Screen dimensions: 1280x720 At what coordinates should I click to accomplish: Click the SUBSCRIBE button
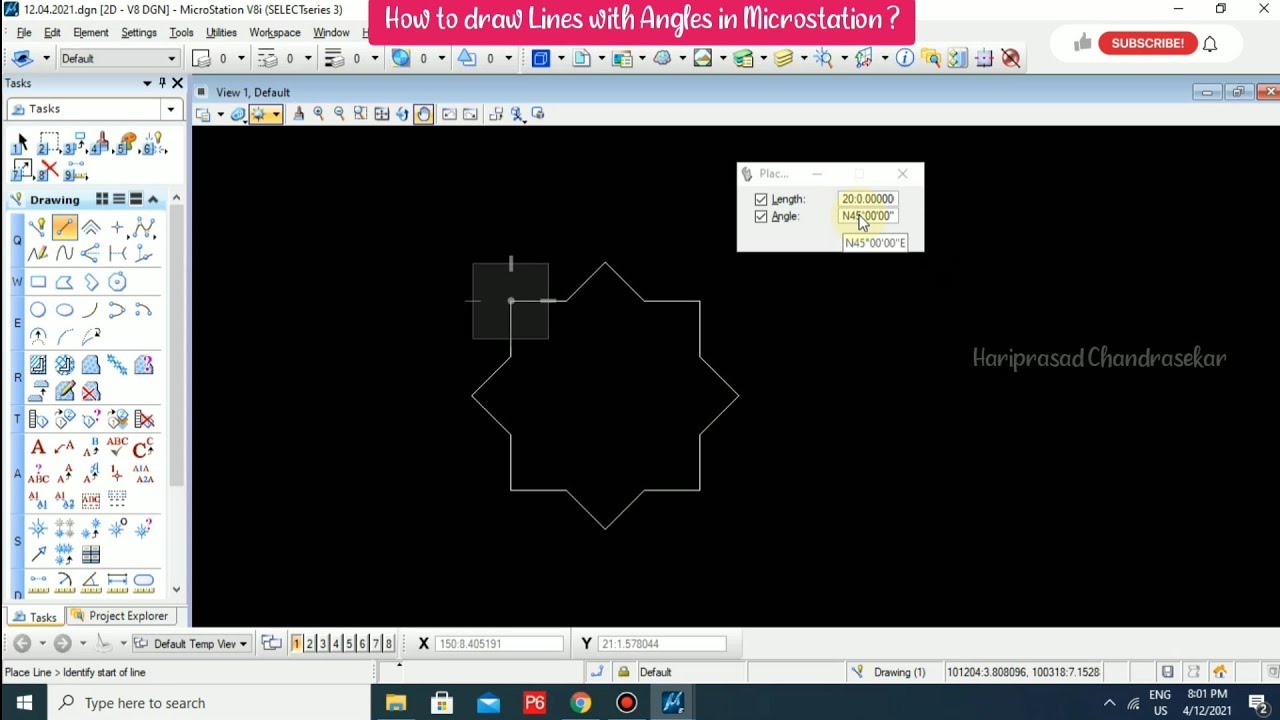(1147, 43)
